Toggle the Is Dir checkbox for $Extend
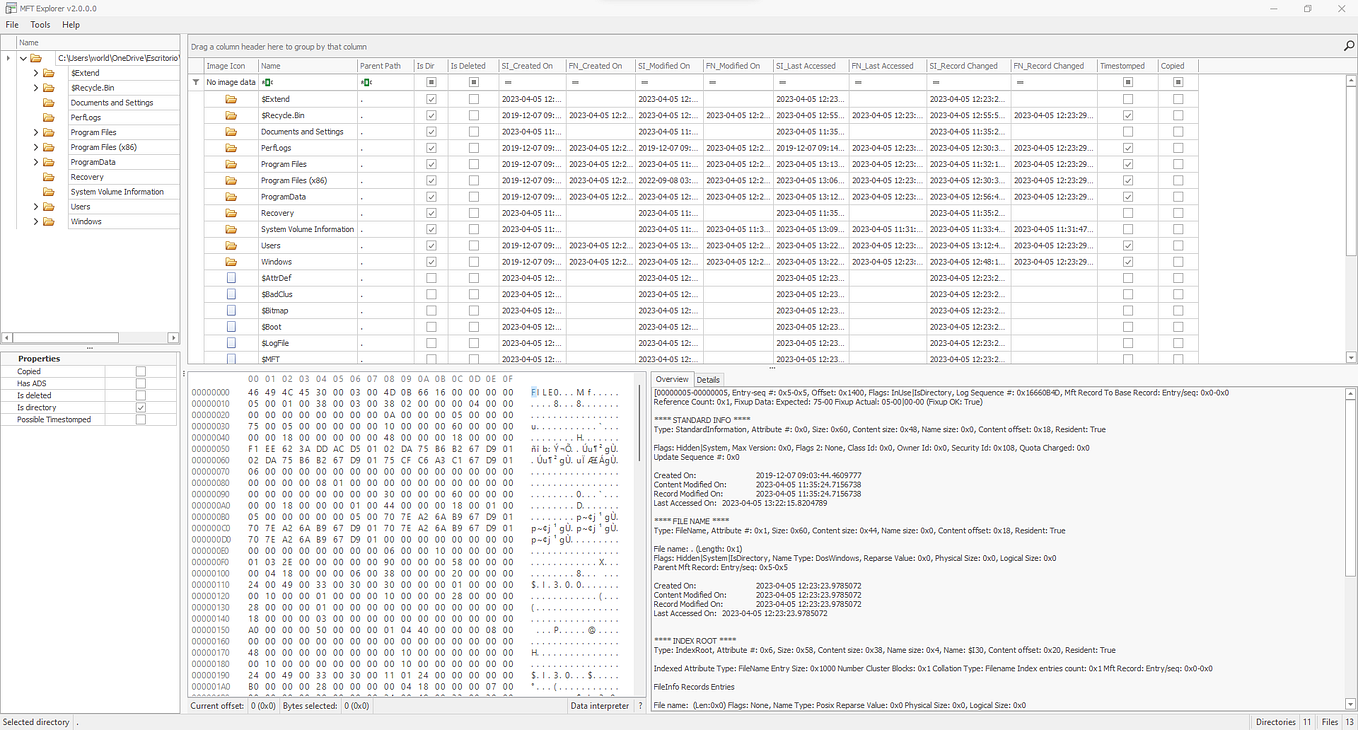The width and height of the screenshot is (1358, 730). (x=431, y=99)
